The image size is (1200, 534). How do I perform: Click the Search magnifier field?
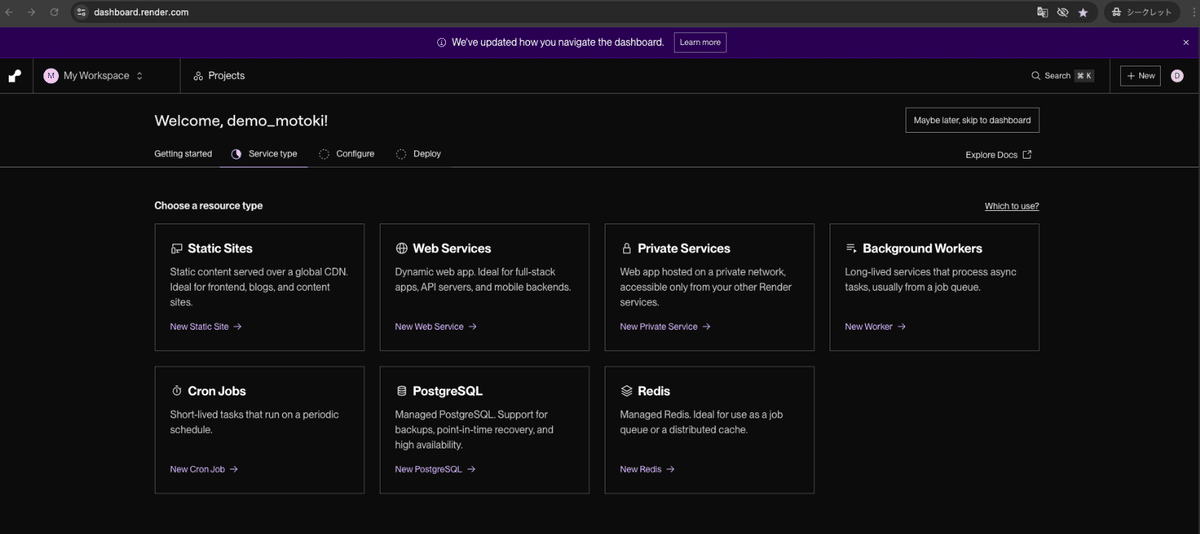[1062, 76]
